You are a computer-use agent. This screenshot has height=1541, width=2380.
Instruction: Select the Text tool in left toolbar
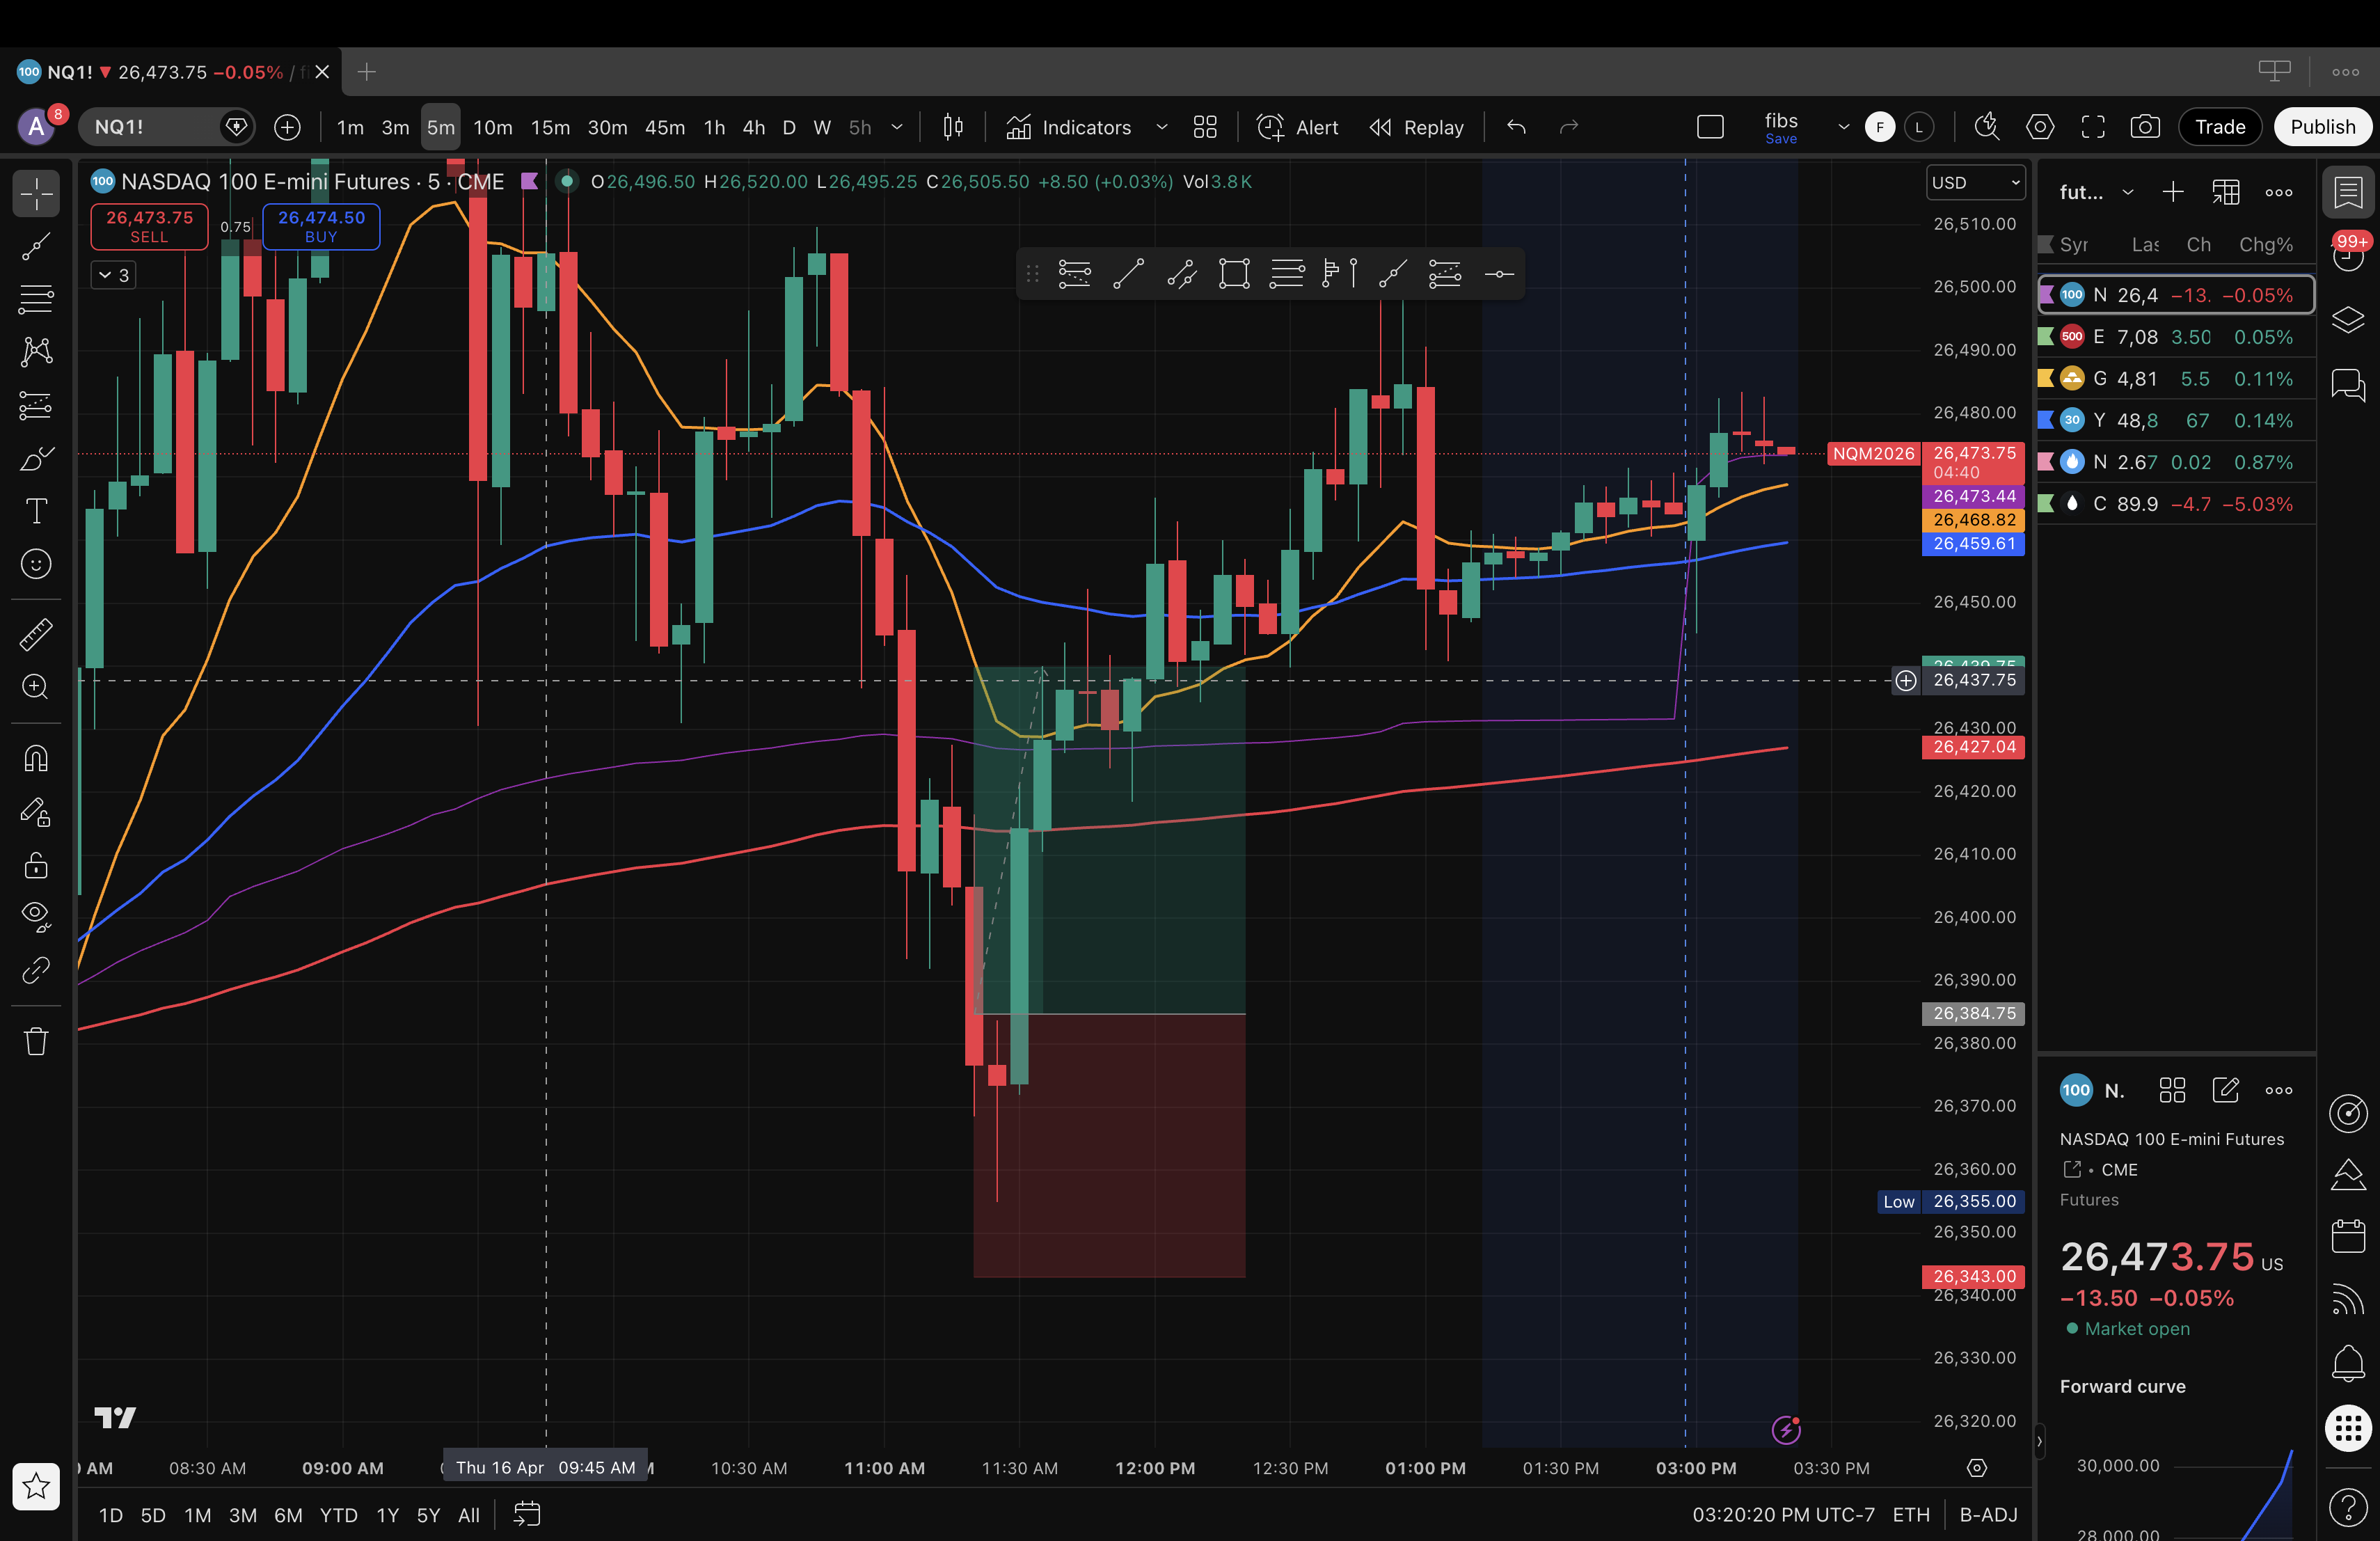click(36, 511)
